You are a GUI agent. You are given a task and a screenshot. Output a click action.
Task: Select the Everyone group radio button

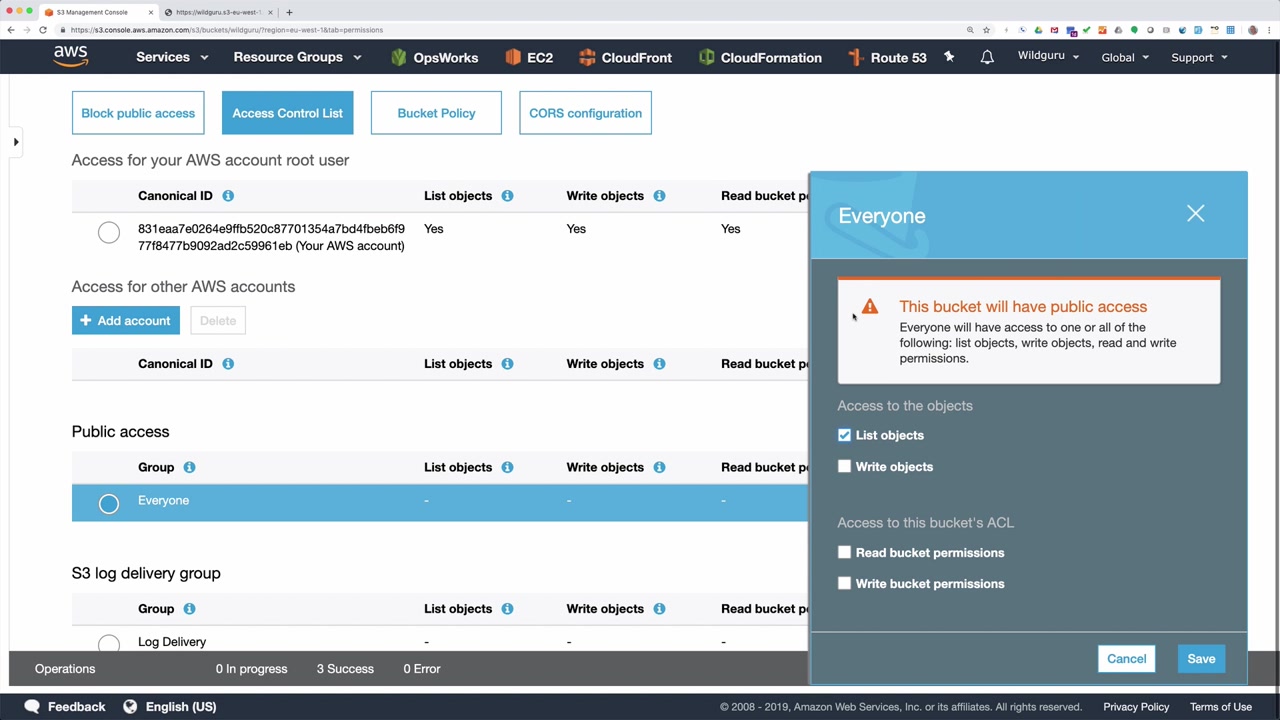[x=109, y=503]
